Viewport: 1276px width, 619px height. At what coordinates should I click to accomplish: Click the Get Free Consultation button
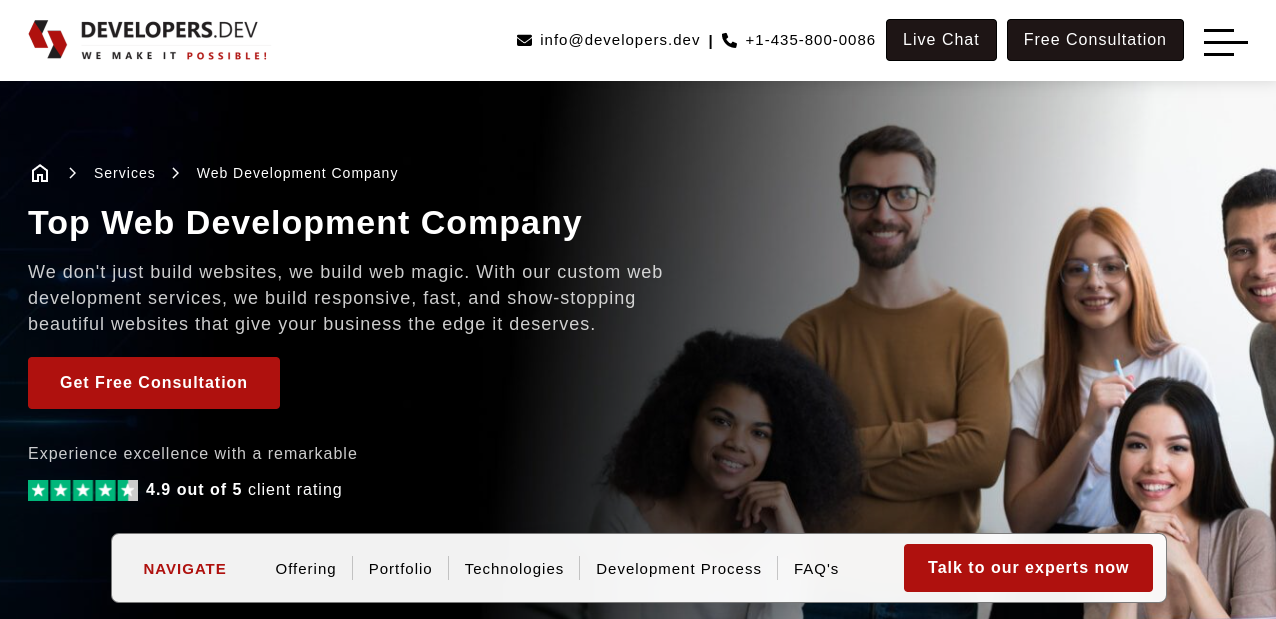[154, 383]
